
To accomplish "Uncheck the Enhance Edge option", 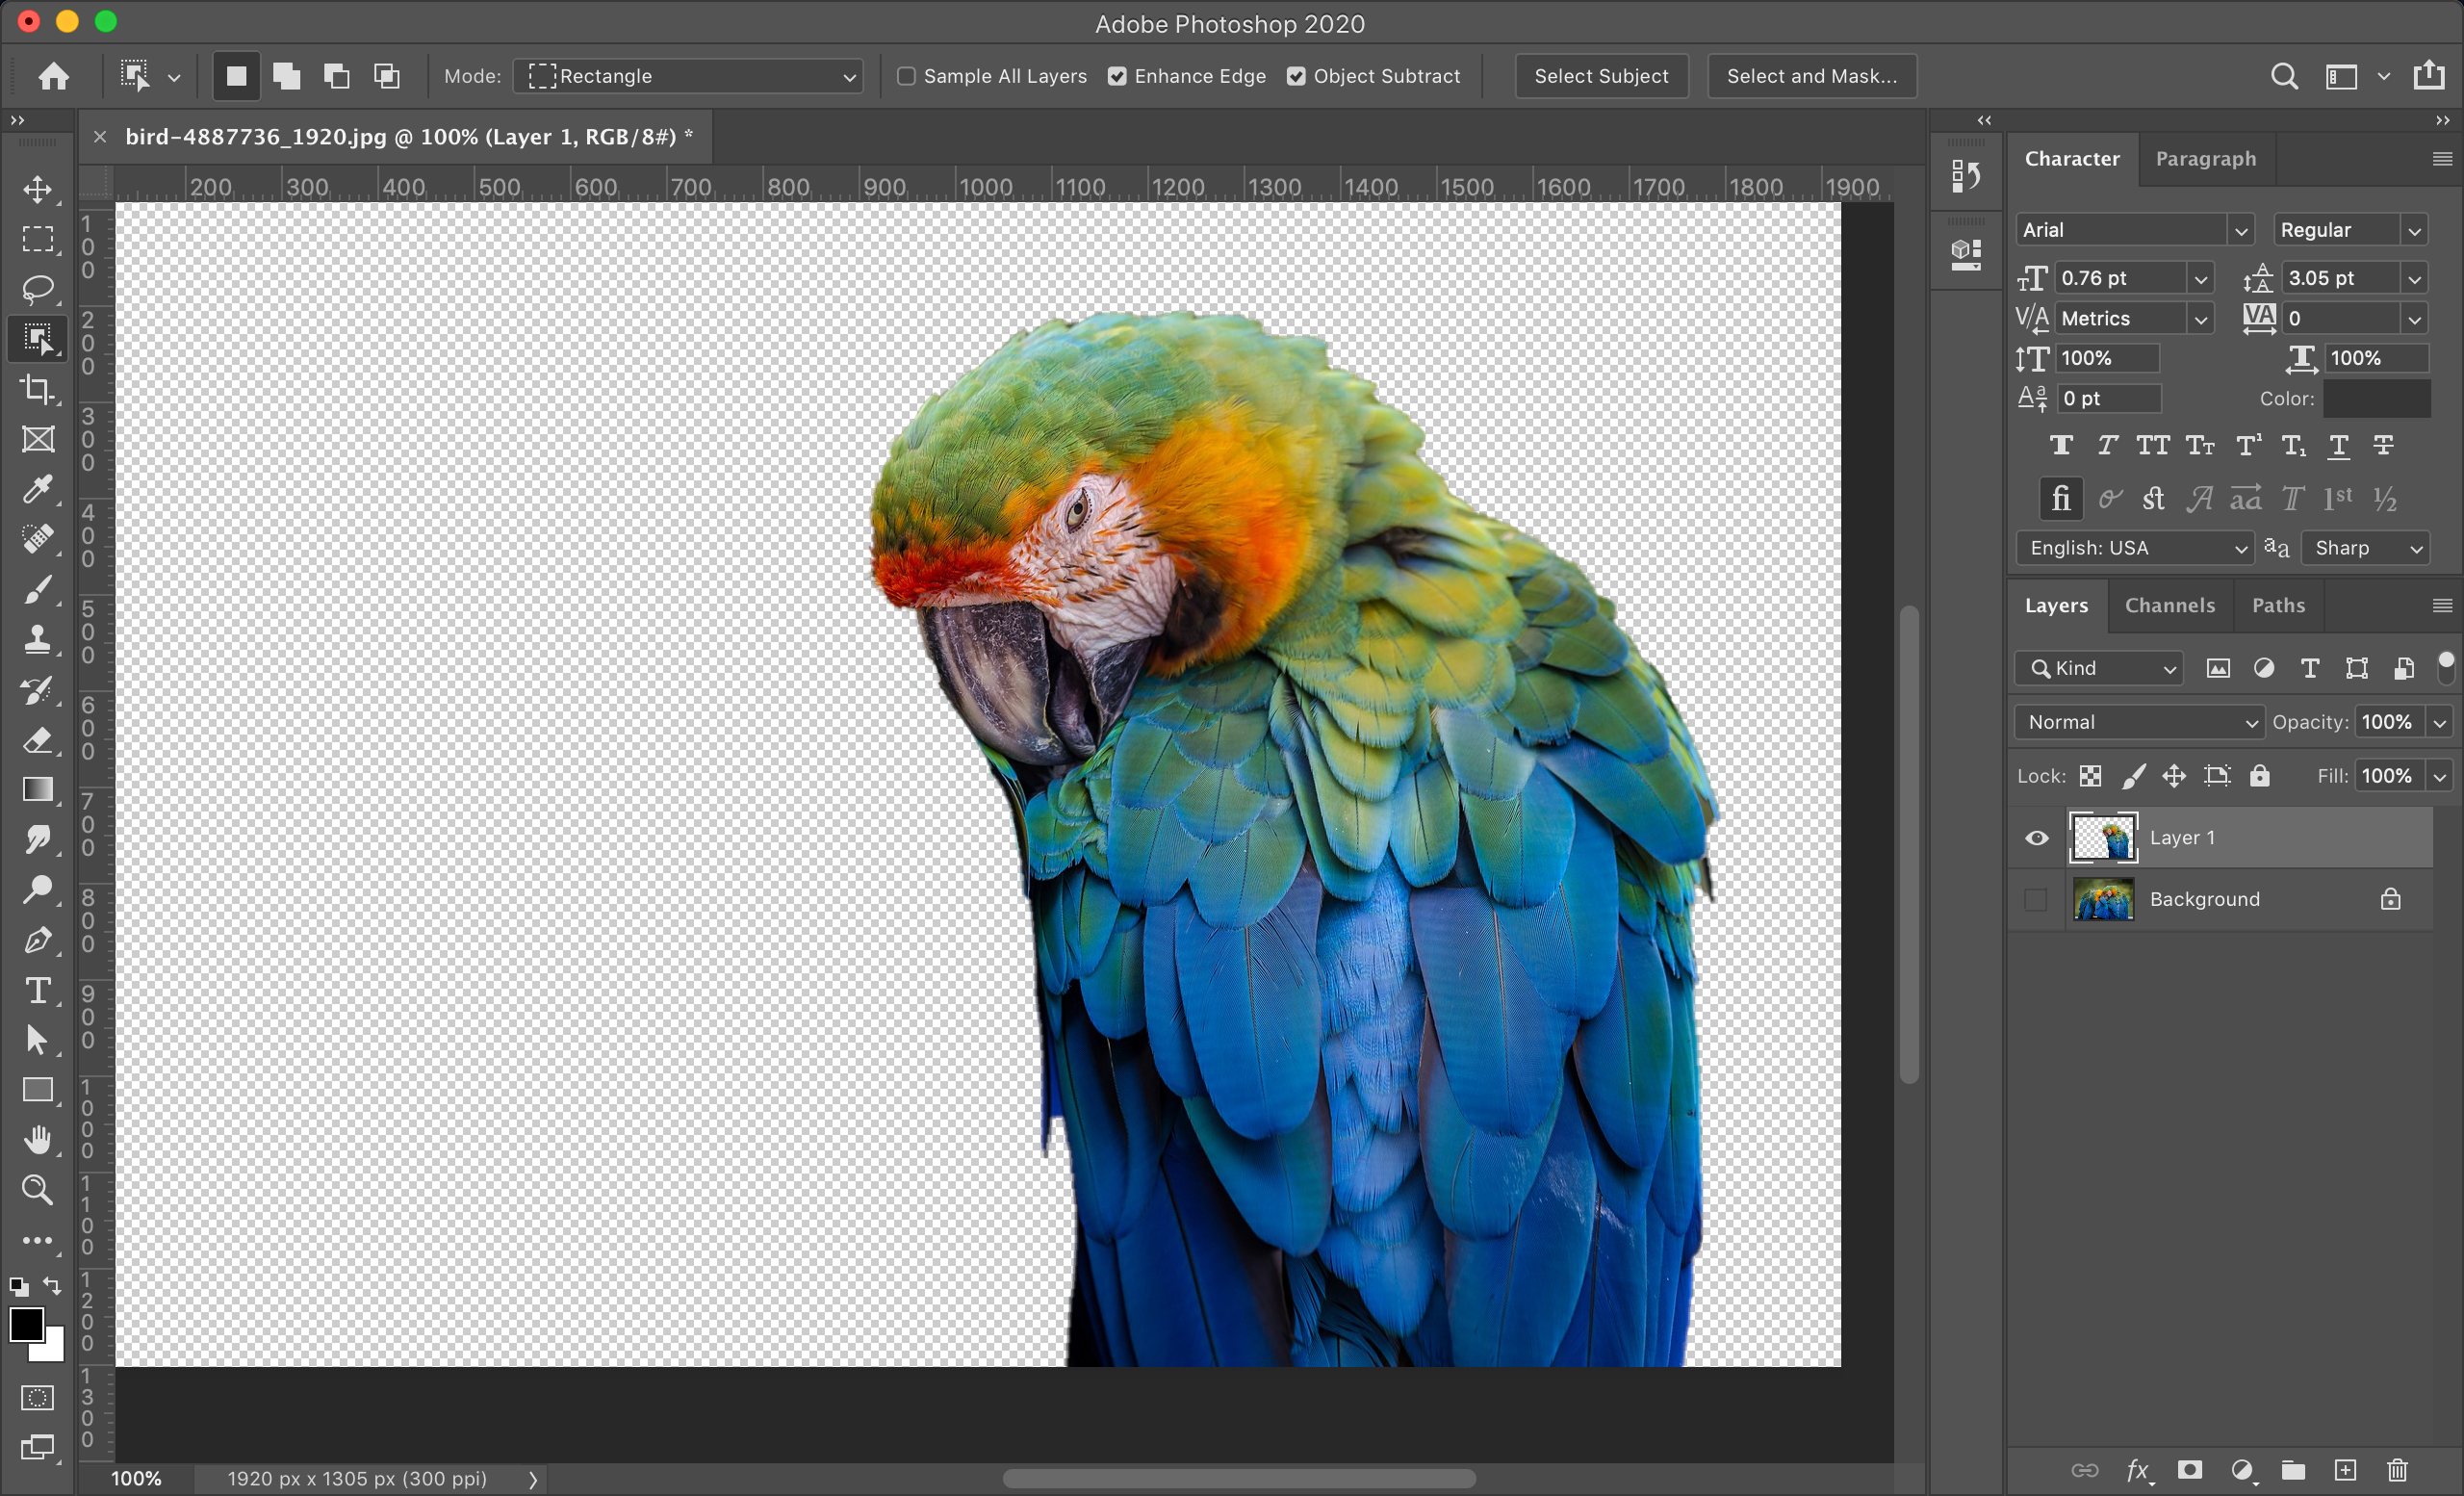I will pyautogui.click(x=1117, y=76).
